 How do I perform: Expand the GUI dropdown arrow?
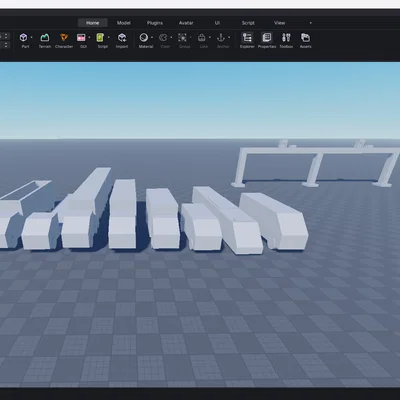coord(89,38)
